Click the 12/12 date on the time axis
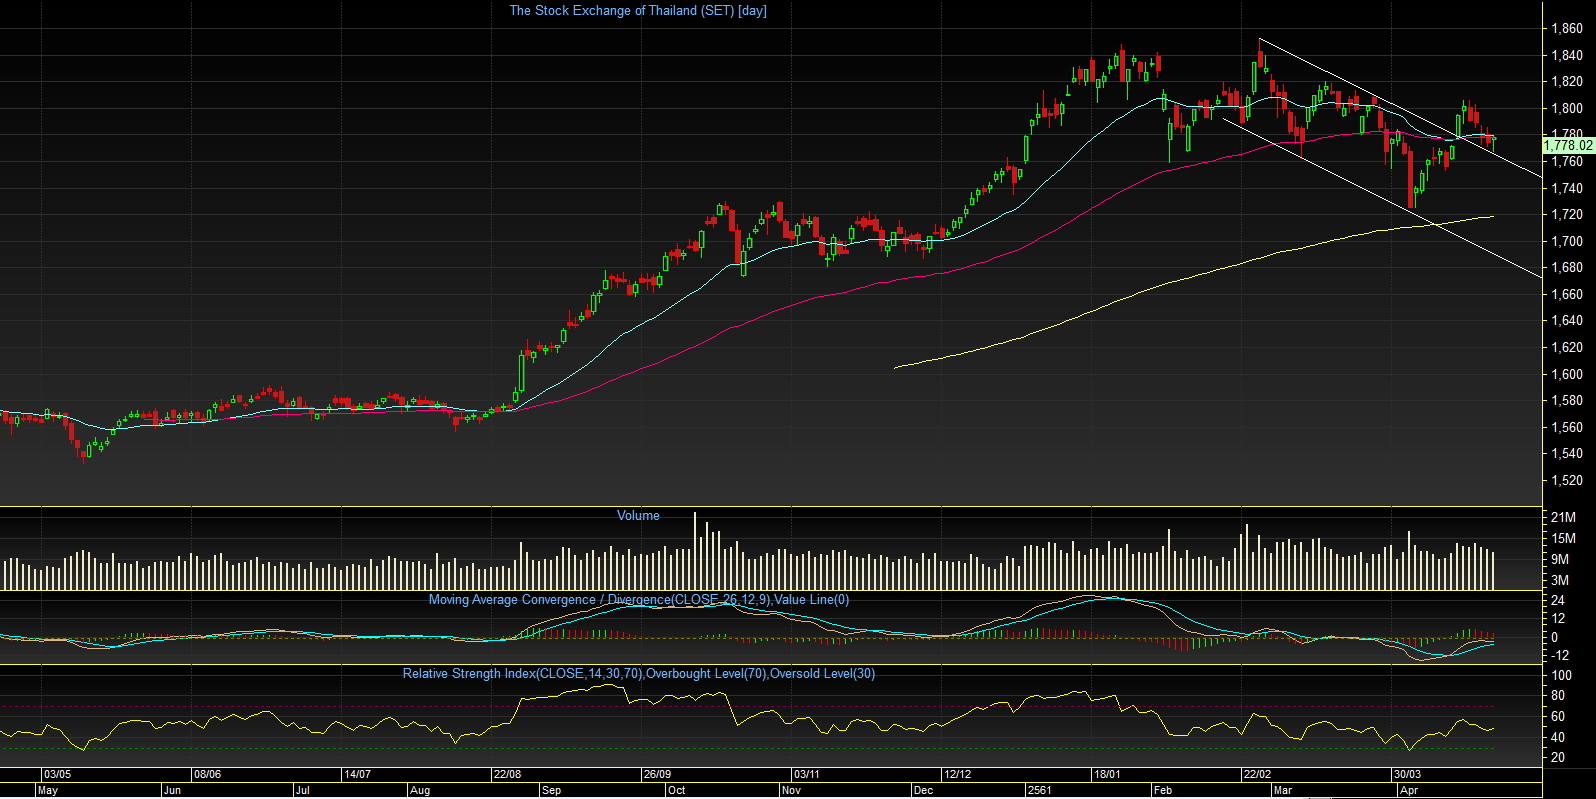The height and width of the screenshot is (799, 1596). (x=957, y=775)
